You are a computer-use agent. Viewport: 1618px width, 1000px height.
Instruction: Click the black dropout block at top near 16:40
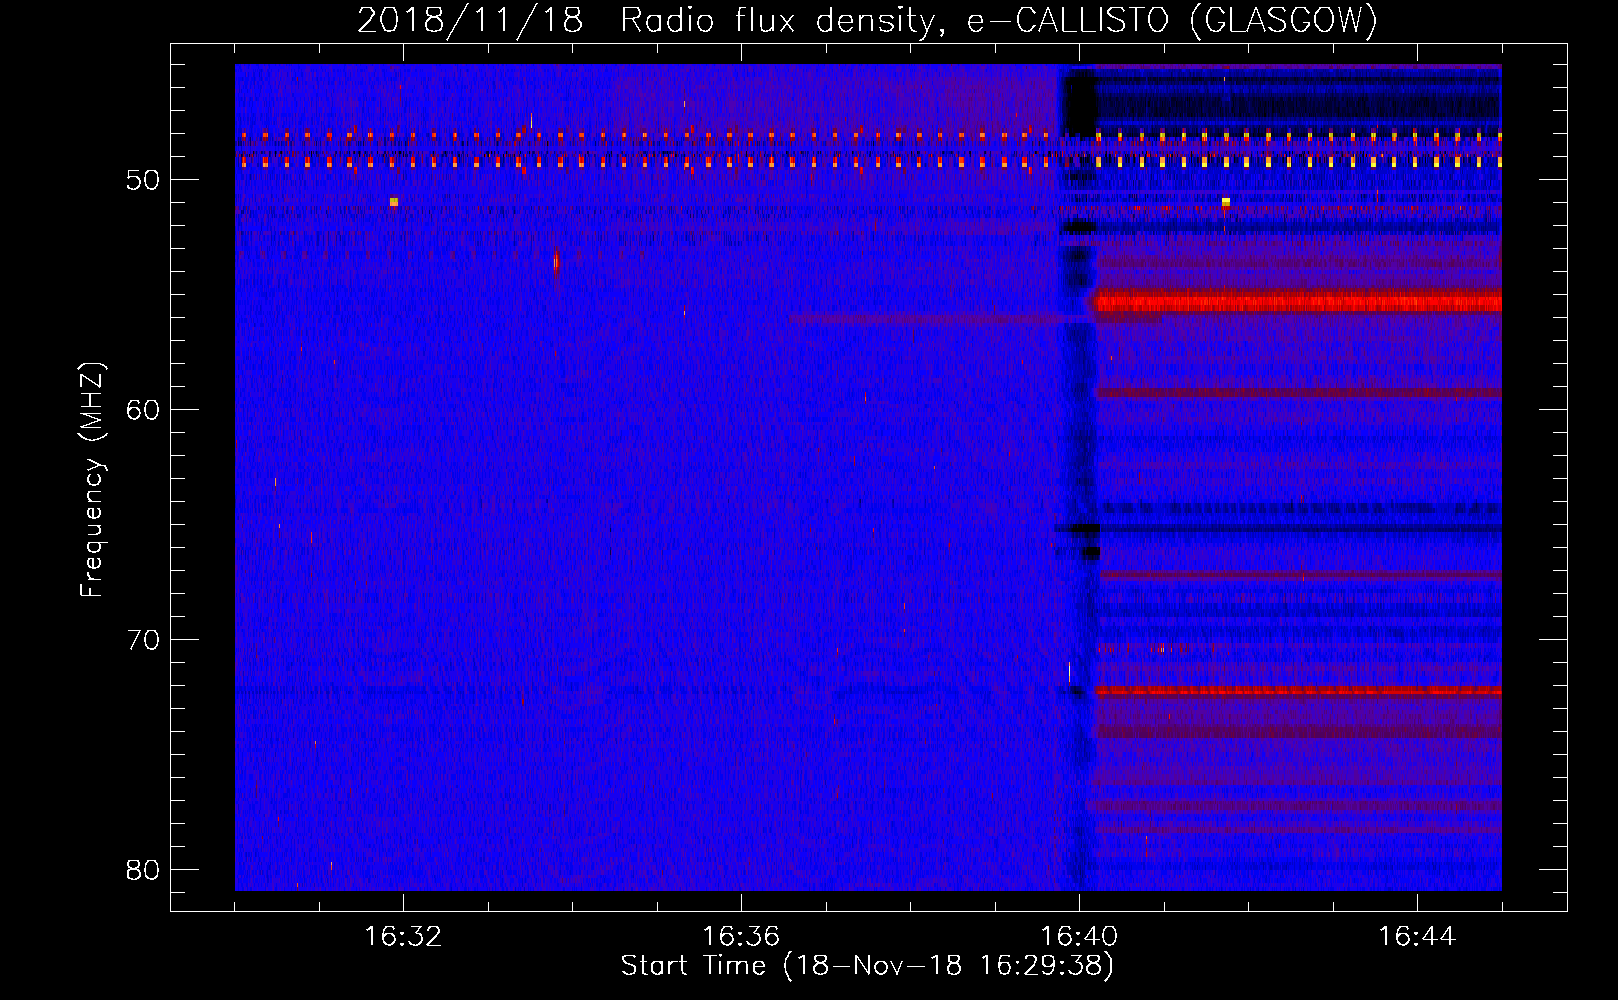click(x=1078, y=104)
